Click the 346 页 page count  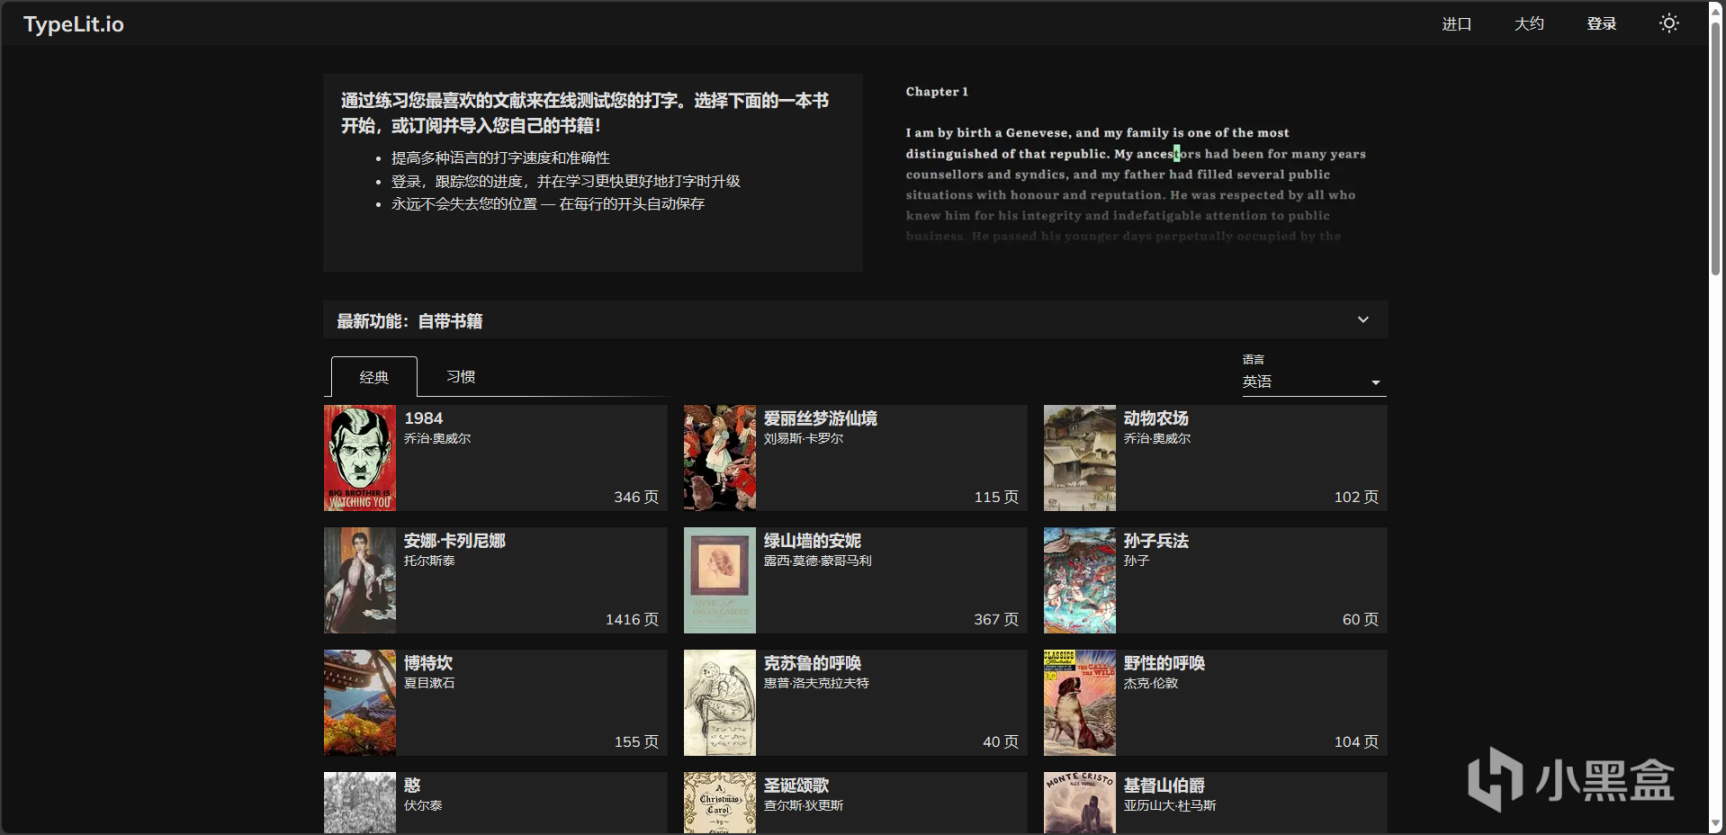(x=636, y=497)
